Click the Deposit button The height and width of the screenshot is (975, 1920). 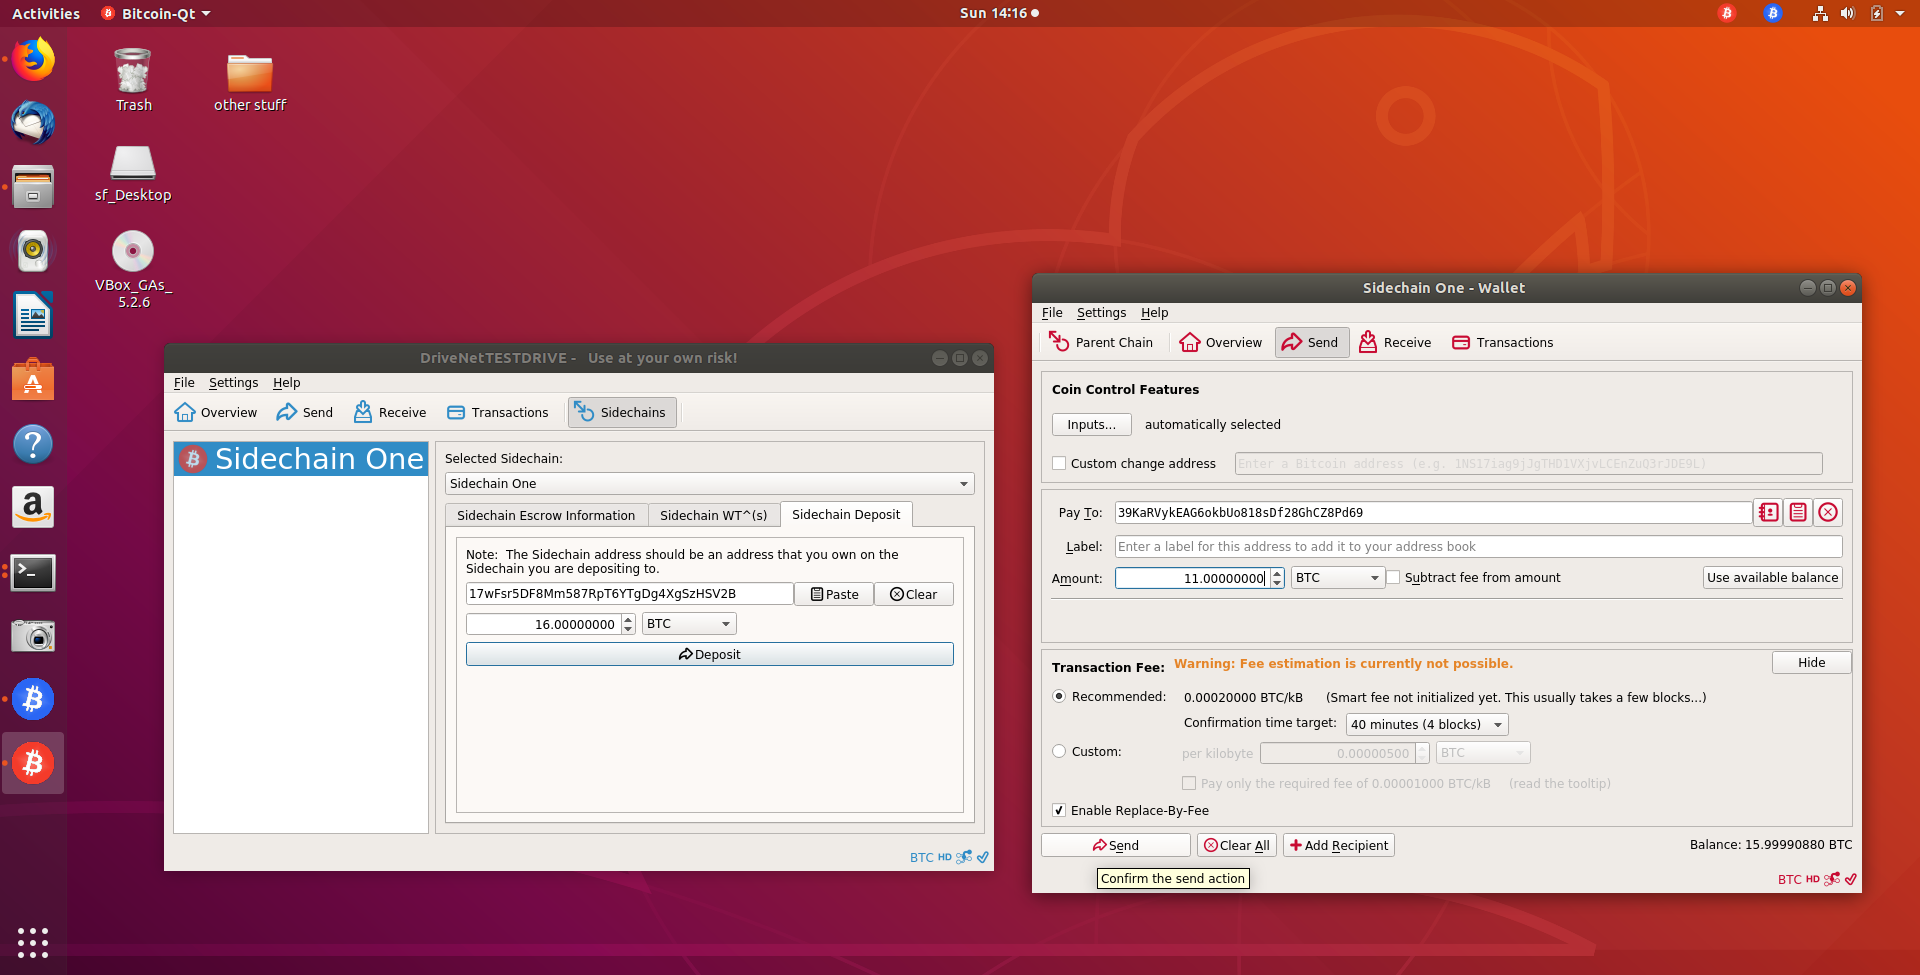709,654
